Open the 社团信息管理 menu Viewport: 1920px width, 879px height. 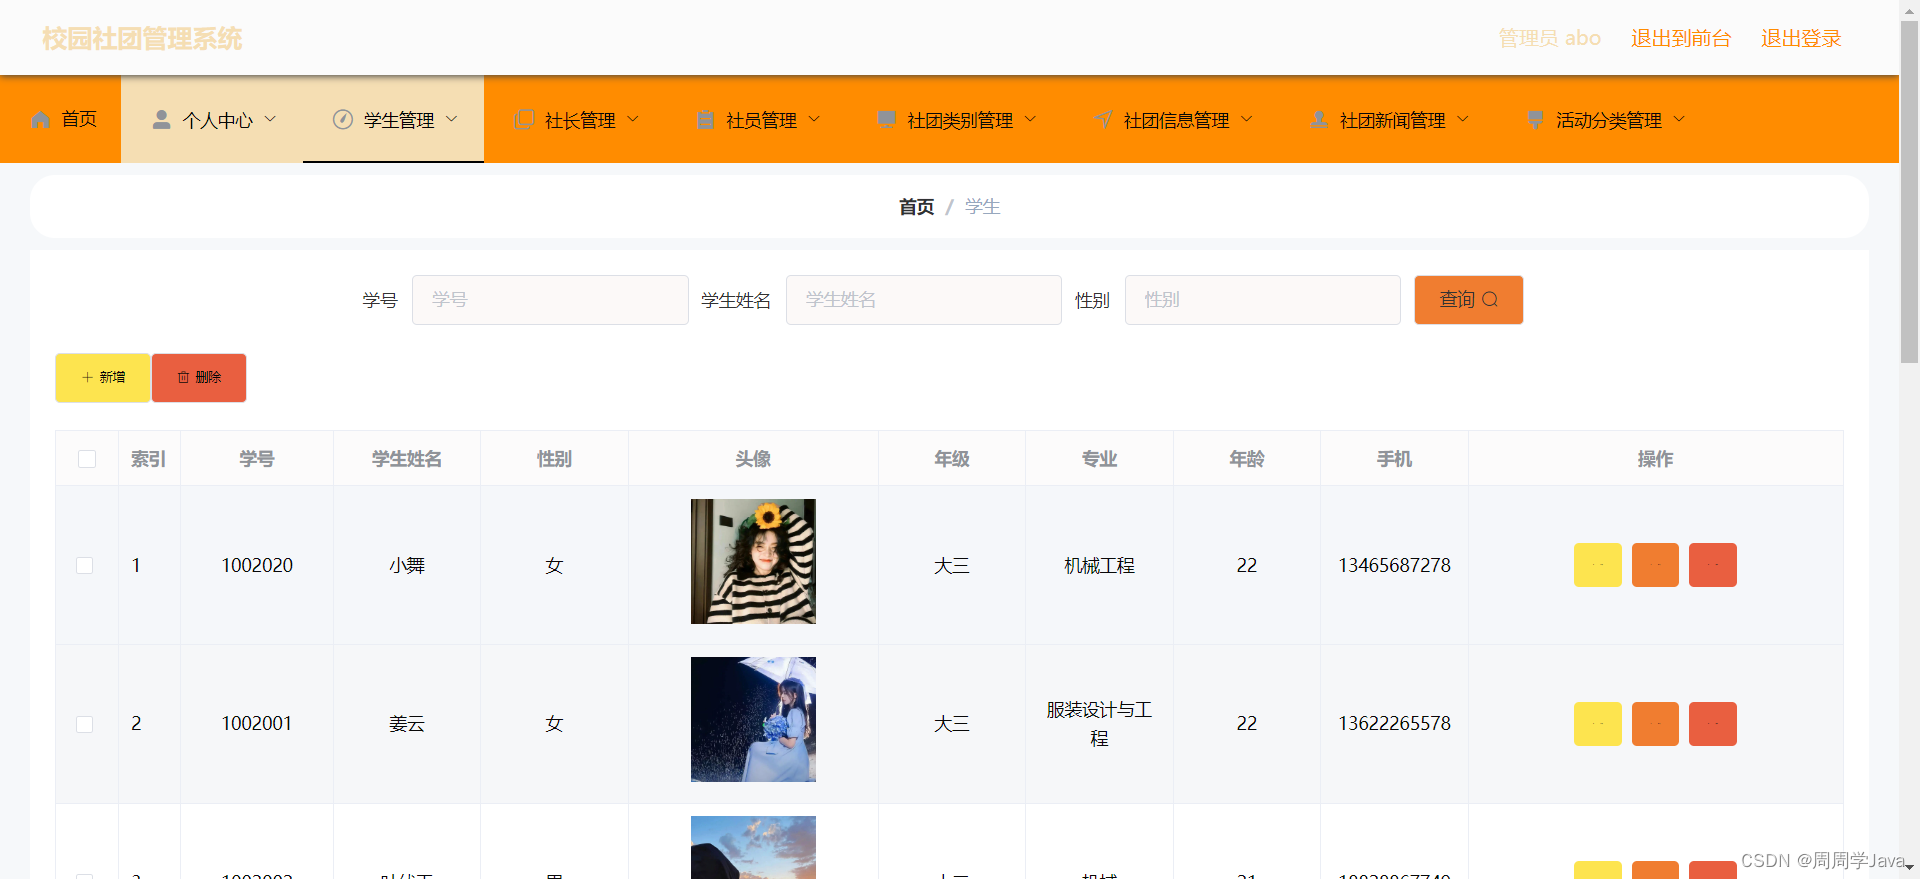pos(1171,120)
